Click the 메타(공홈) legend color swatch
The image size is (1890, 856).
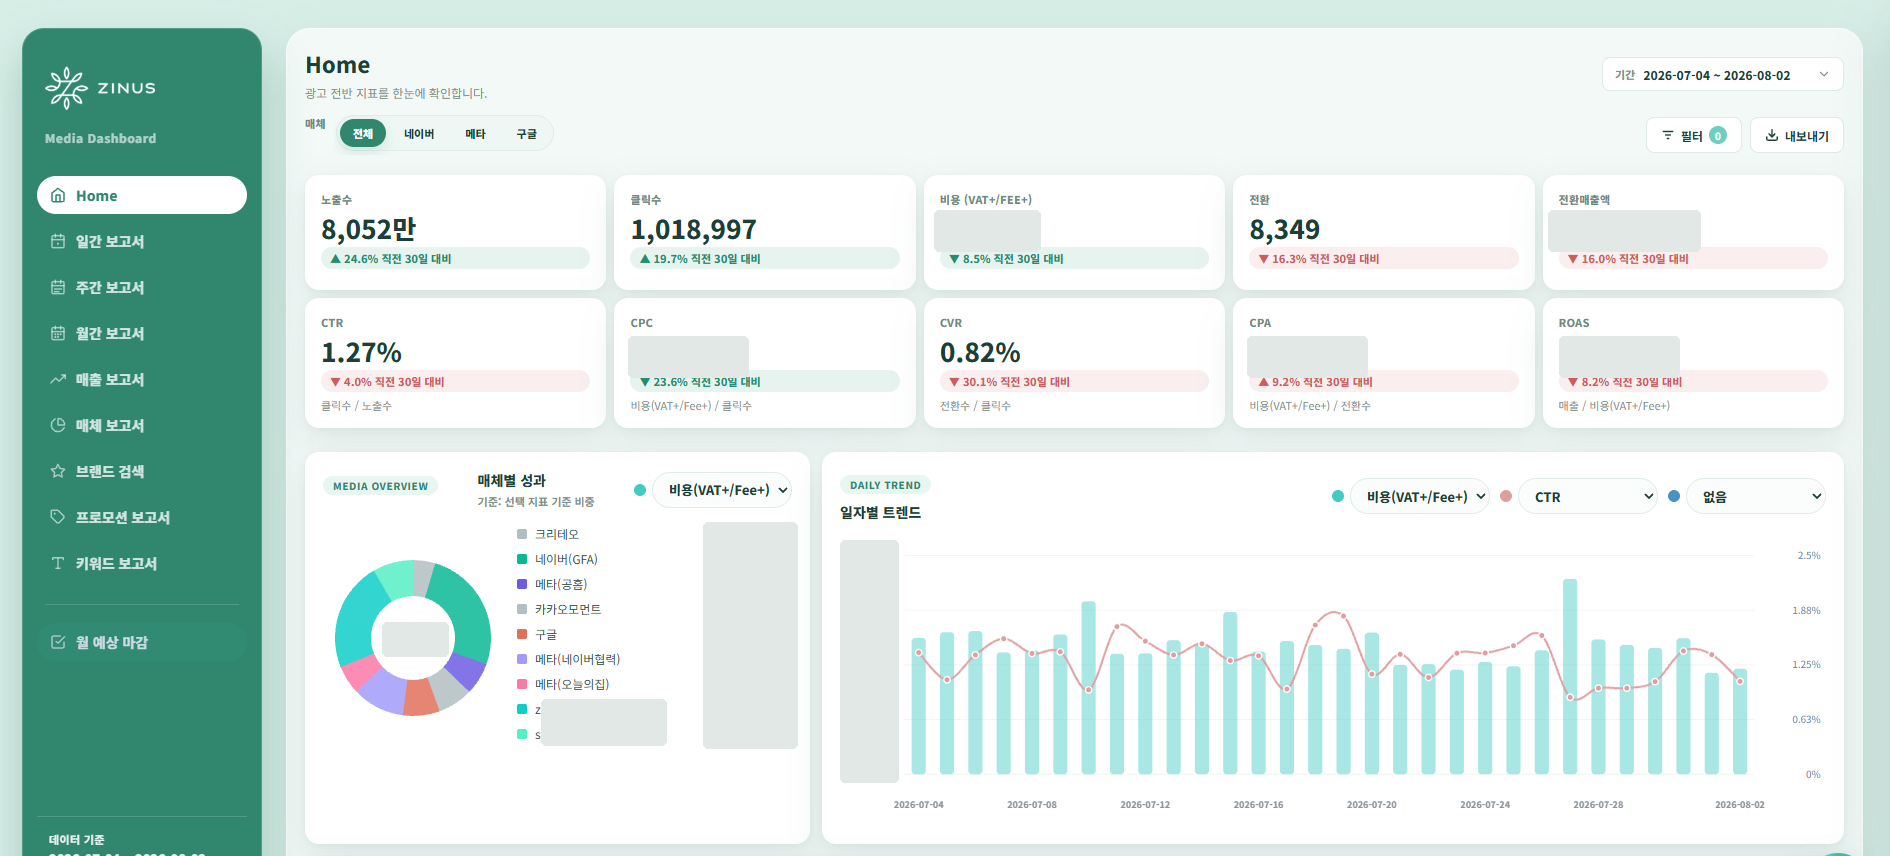click(522, 584)
